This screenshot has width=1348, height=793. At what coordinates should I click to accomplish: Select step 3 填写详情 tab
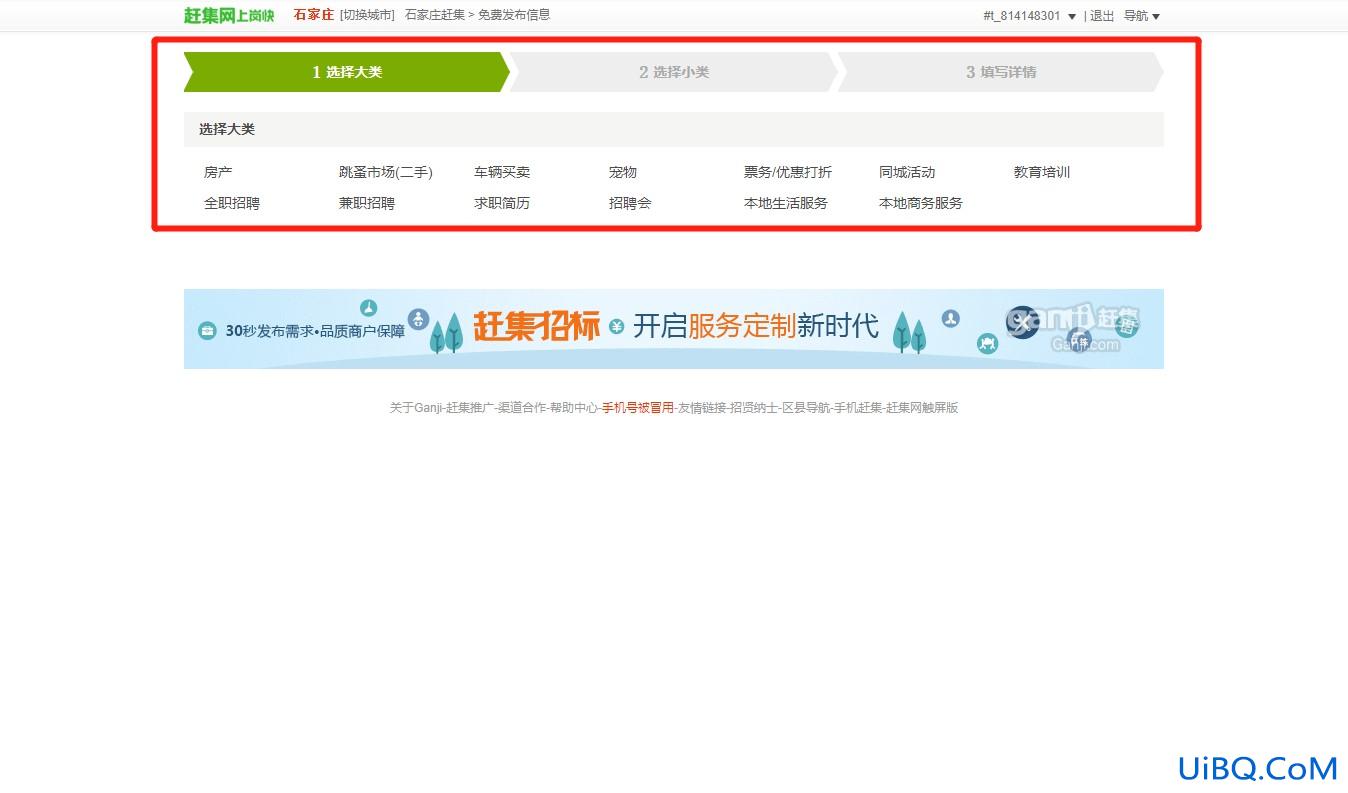point(1001,72)
